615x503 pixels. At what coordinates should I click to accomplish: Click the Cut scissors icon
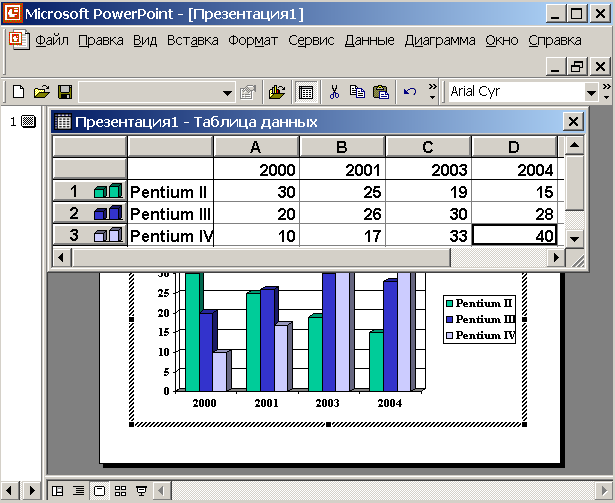[334, 92]
